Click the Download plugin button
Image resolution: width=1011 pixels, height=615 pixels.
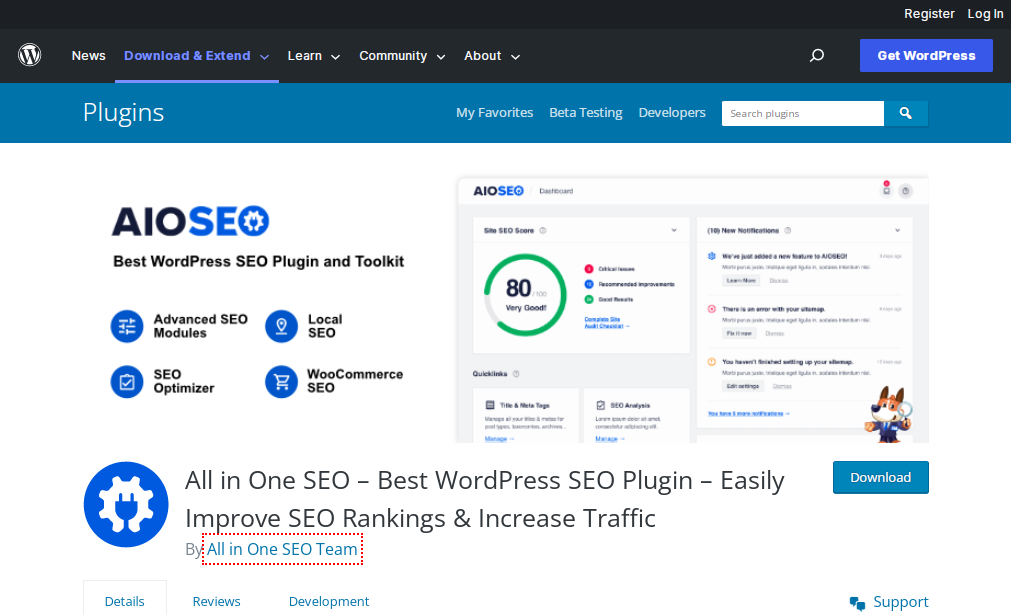point(881,478)
